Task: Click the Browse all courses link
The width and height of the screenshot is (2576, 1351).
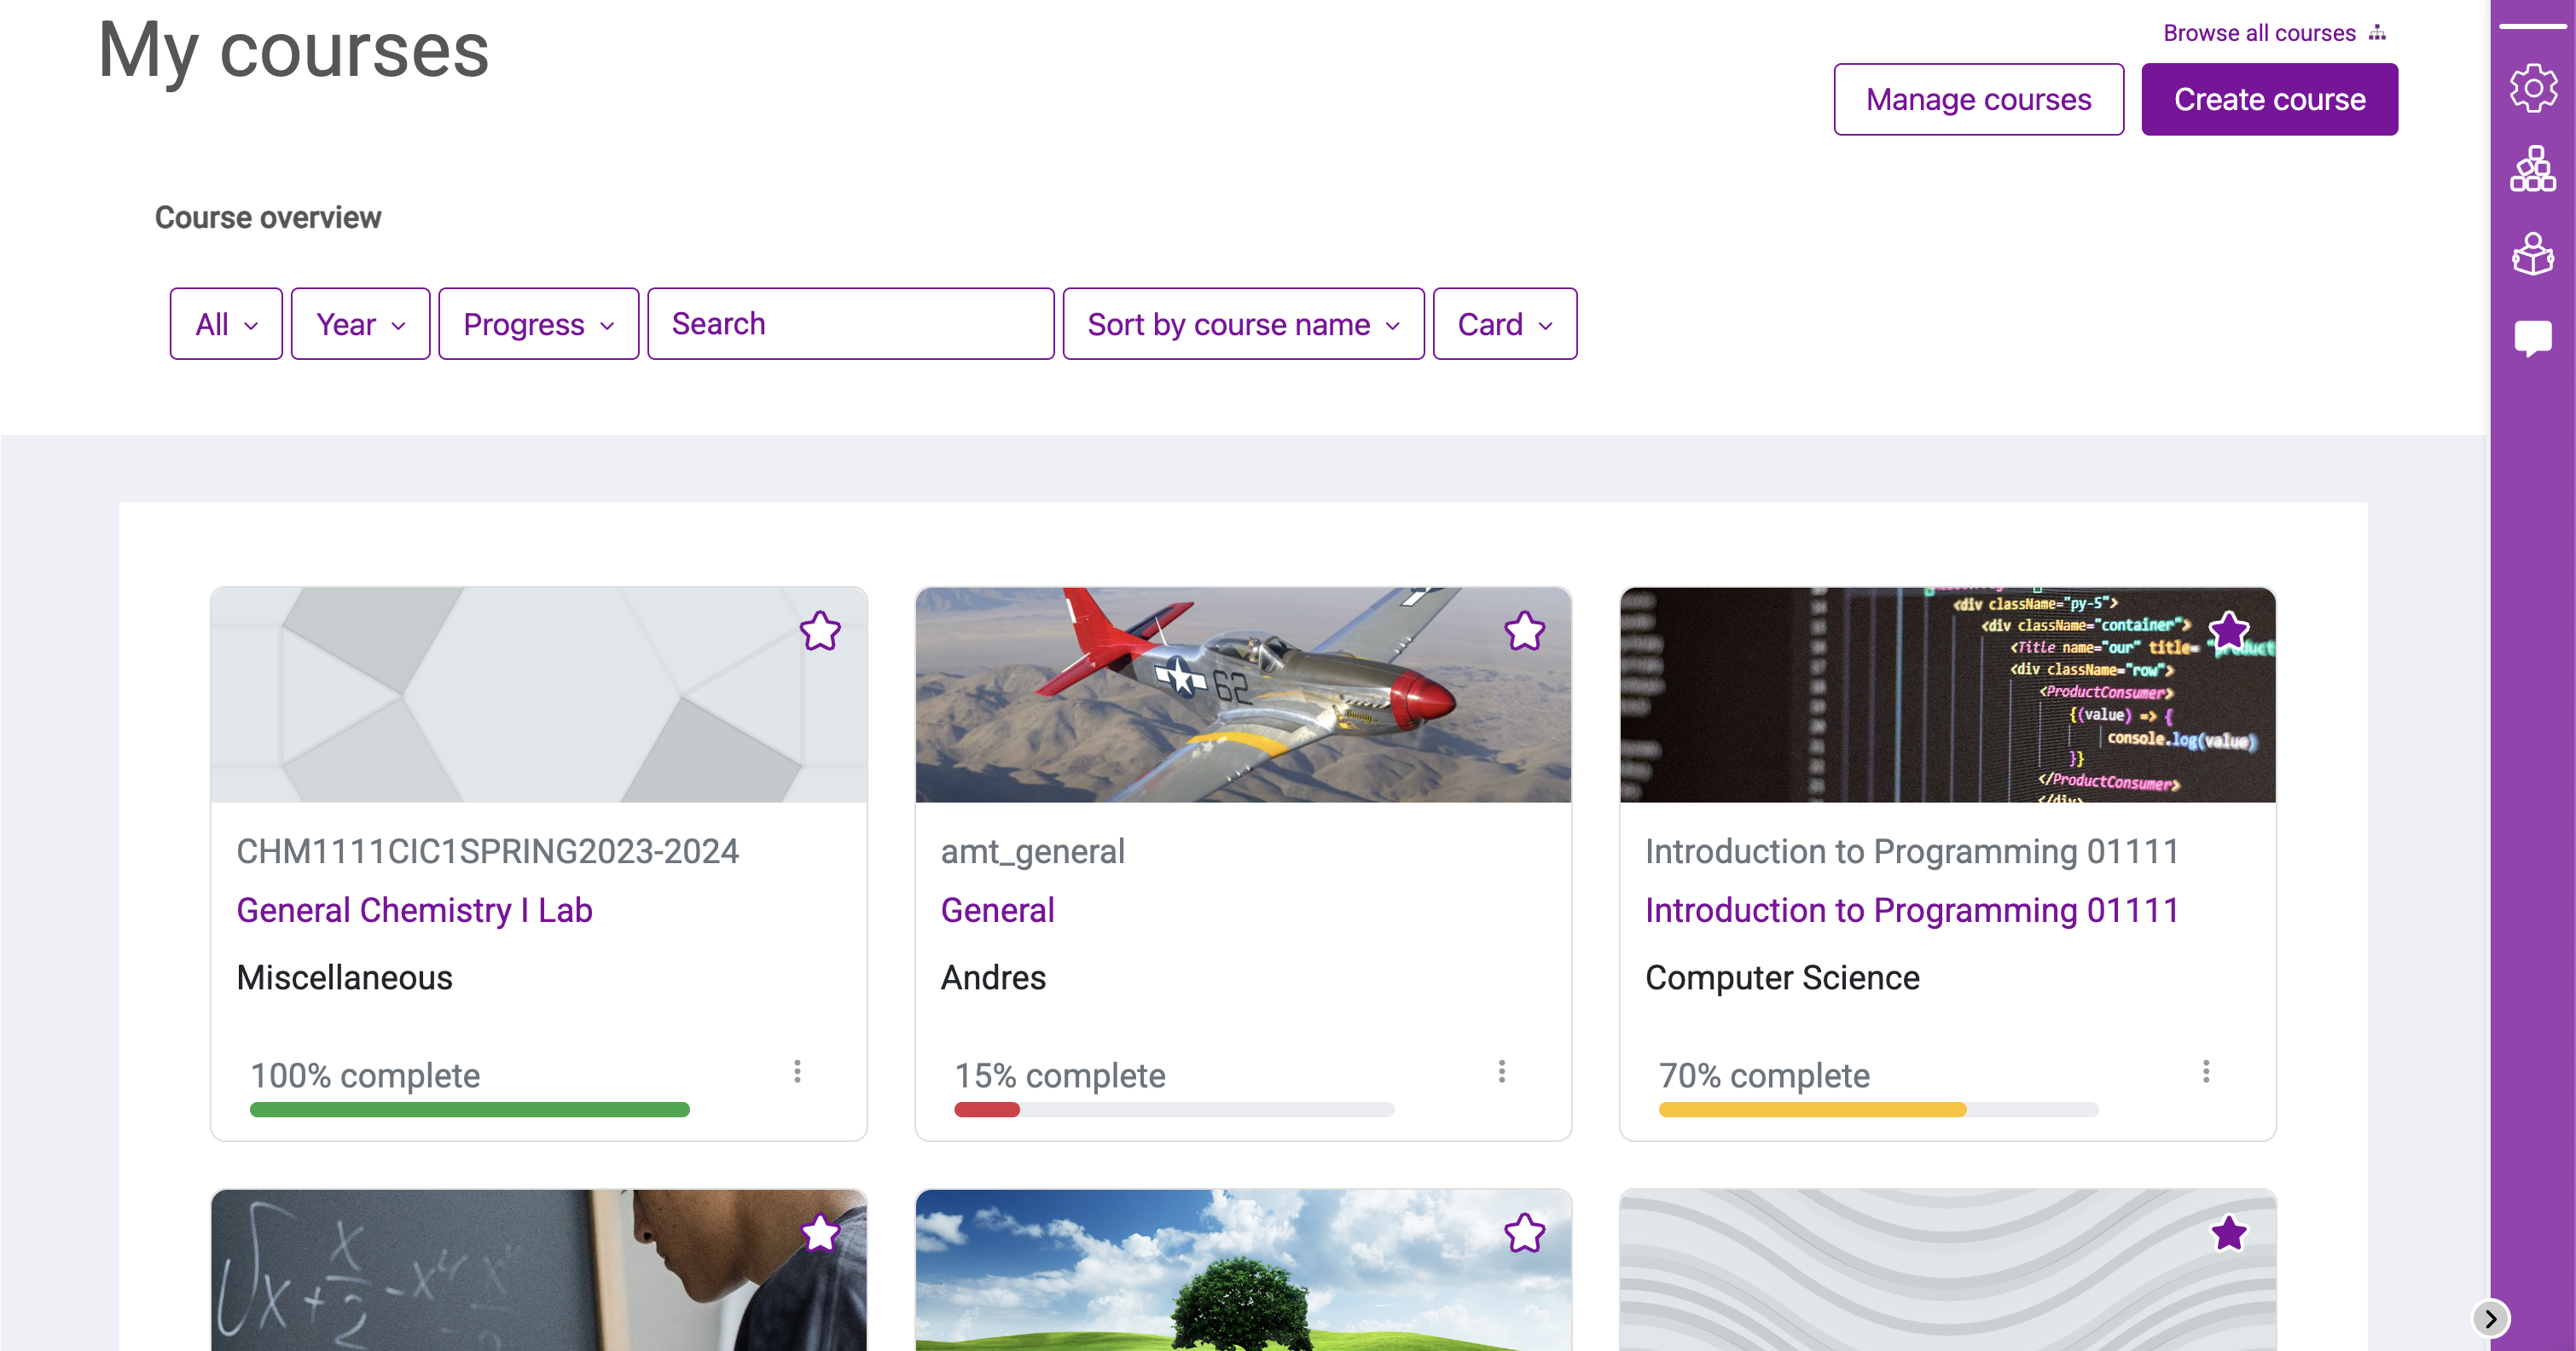Action: (x=2259, y=33)
